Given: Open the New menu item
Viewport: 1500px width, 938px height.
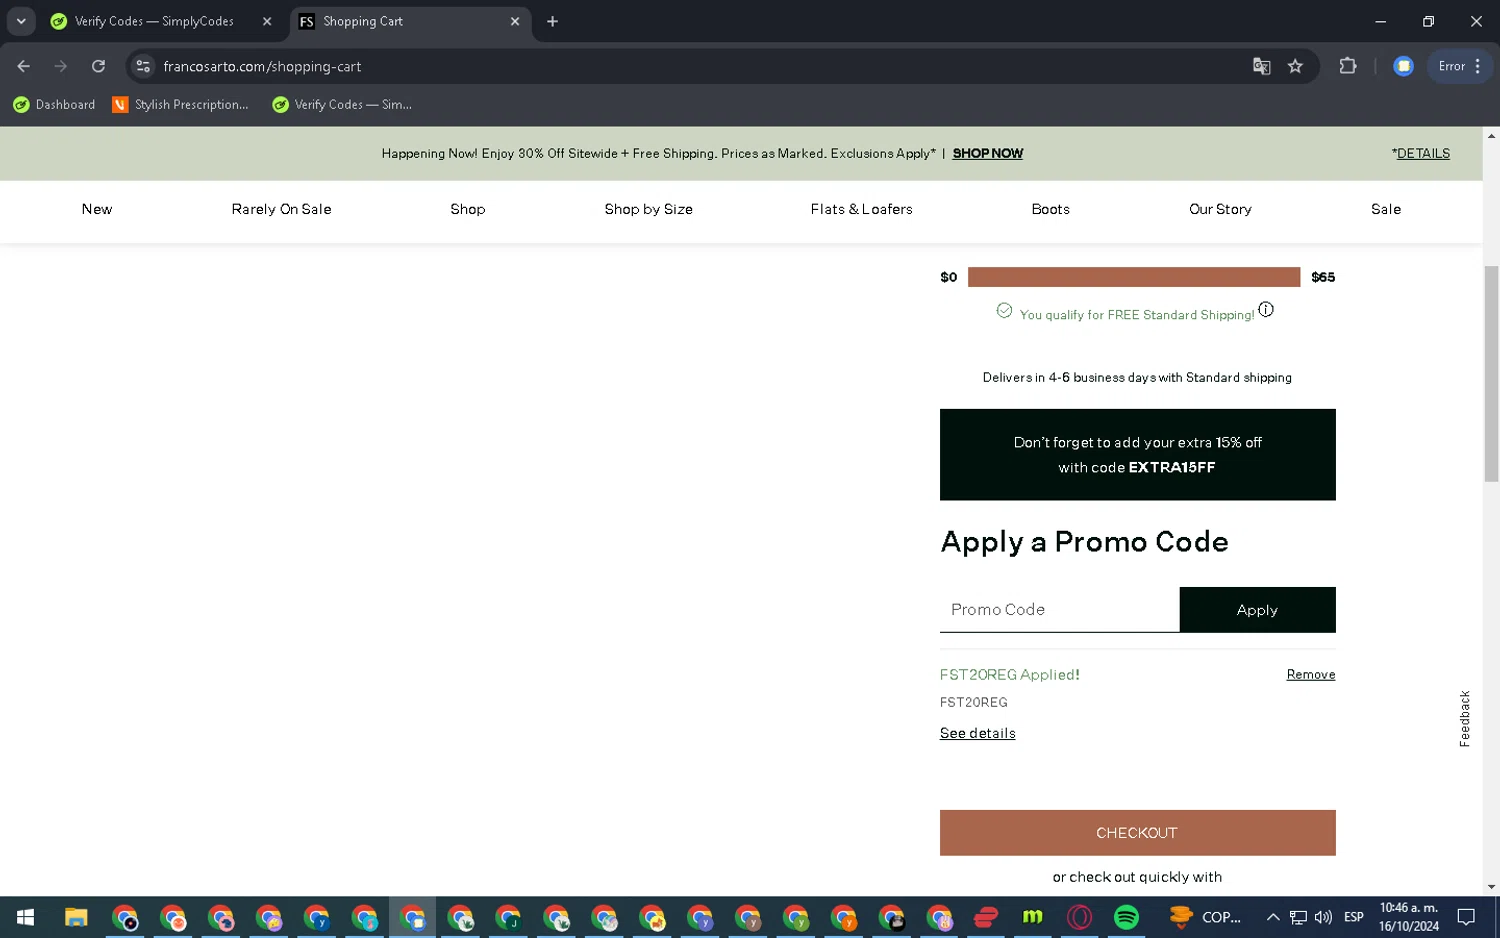Looking at the screenshot, I should (x=97, y=209).
